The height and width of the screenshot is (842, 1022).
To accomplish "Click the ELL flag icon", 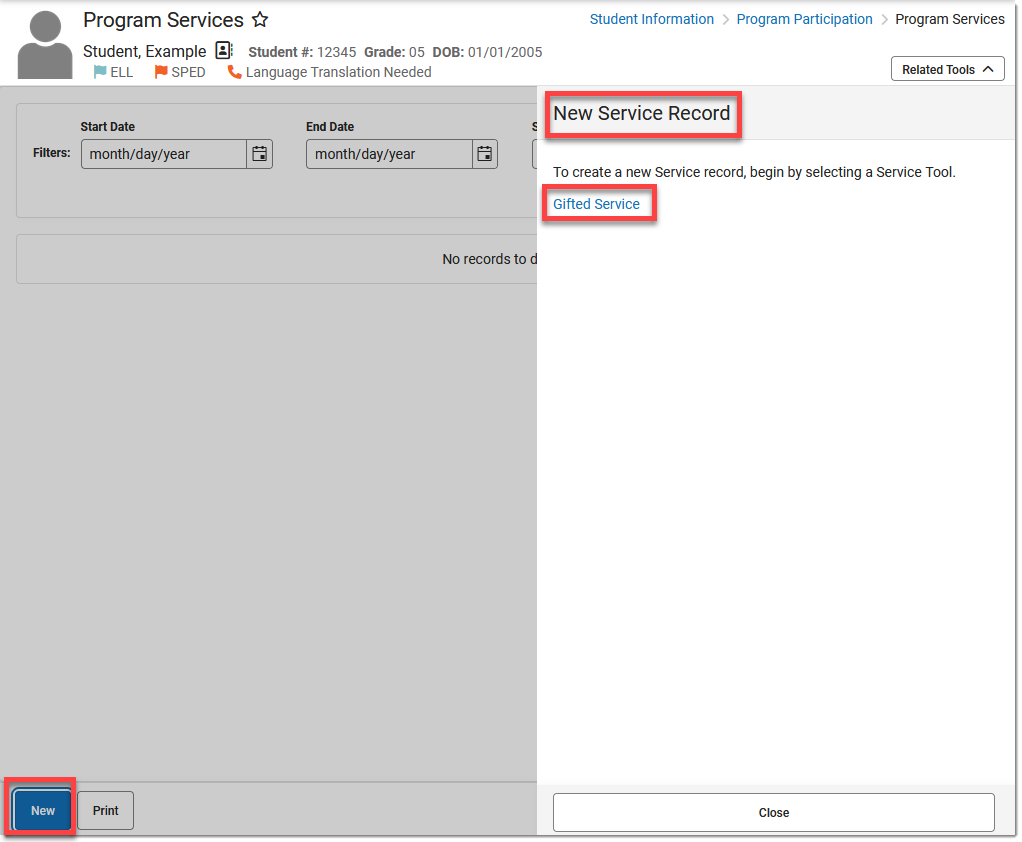I will click(x=100, y=72).
